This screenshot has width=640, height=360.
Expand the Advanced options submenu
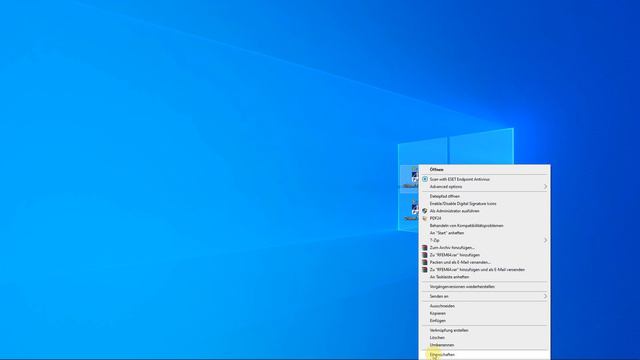484,187
